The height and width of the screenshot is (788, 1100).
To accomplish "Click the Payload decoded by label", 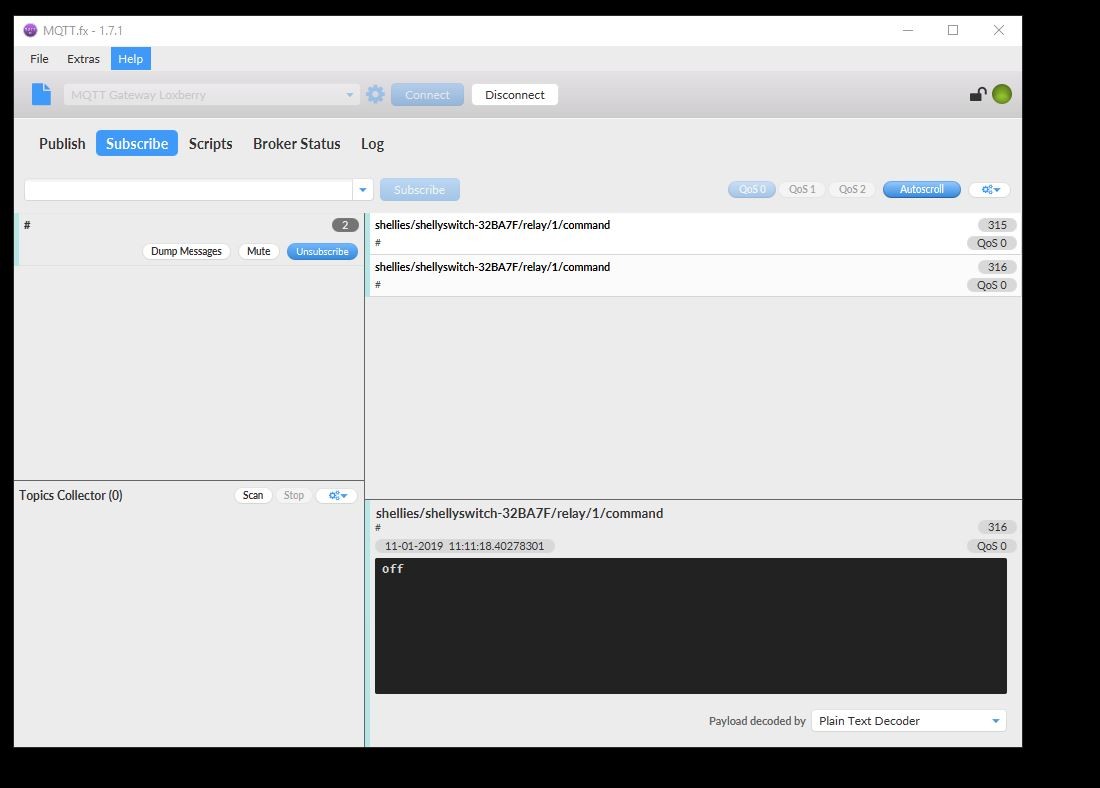I will [x=757, y=721].
